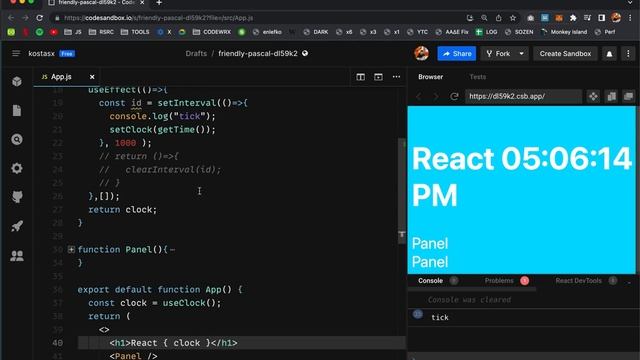Image resolution: width=640 pixels, height=360 pixels.
Task: Switch to the Browser tab
Action: click(x=430, y=77)
